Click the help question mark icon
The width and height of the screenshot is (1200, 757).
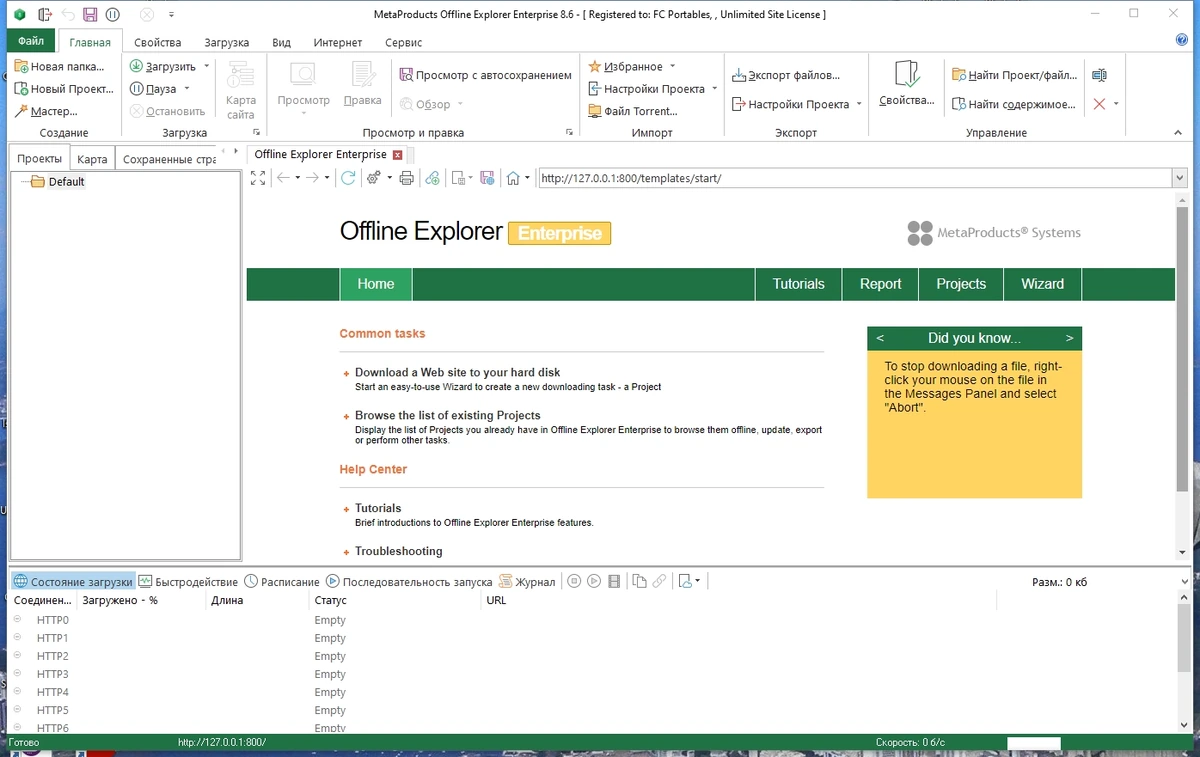(x=1182, y=40)
